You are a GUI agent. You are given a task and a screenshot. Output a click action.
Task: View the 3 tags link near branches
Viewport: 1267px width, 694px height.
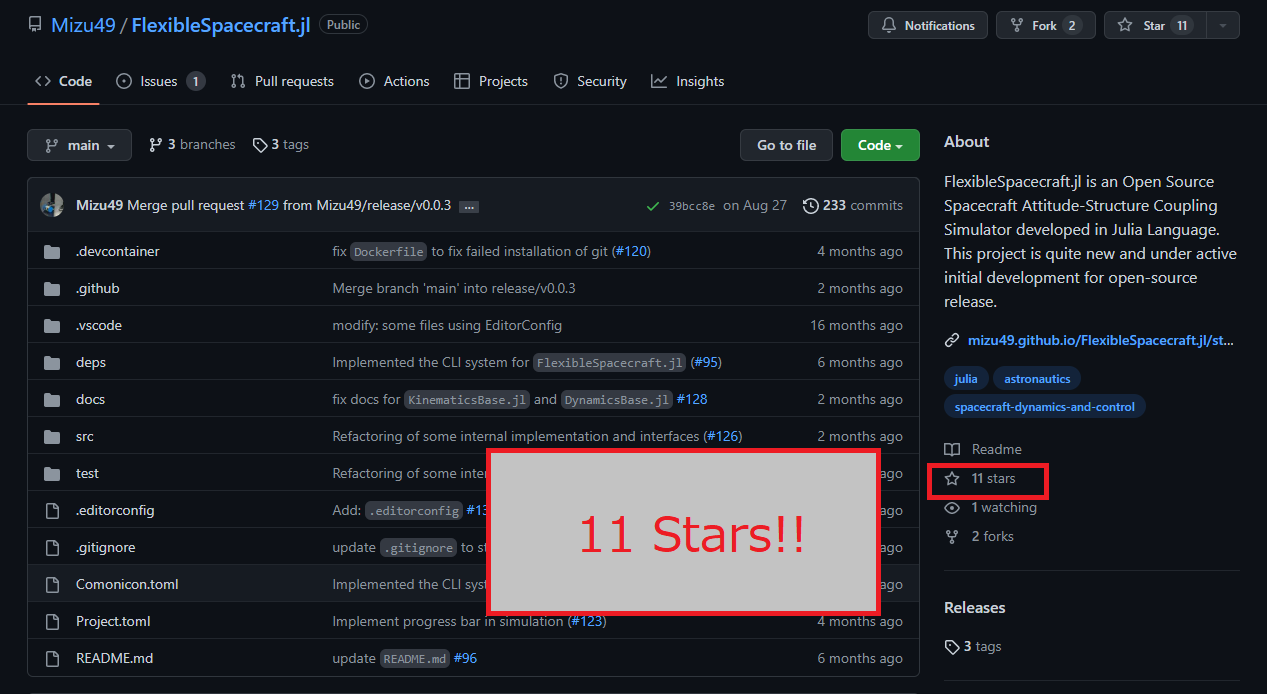tap(281, 144)
